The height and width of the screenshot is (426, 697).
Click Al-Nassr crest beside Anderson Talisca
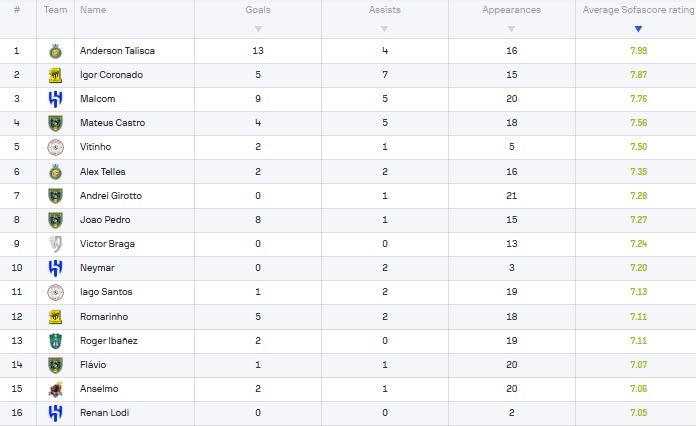coord(55,52)
